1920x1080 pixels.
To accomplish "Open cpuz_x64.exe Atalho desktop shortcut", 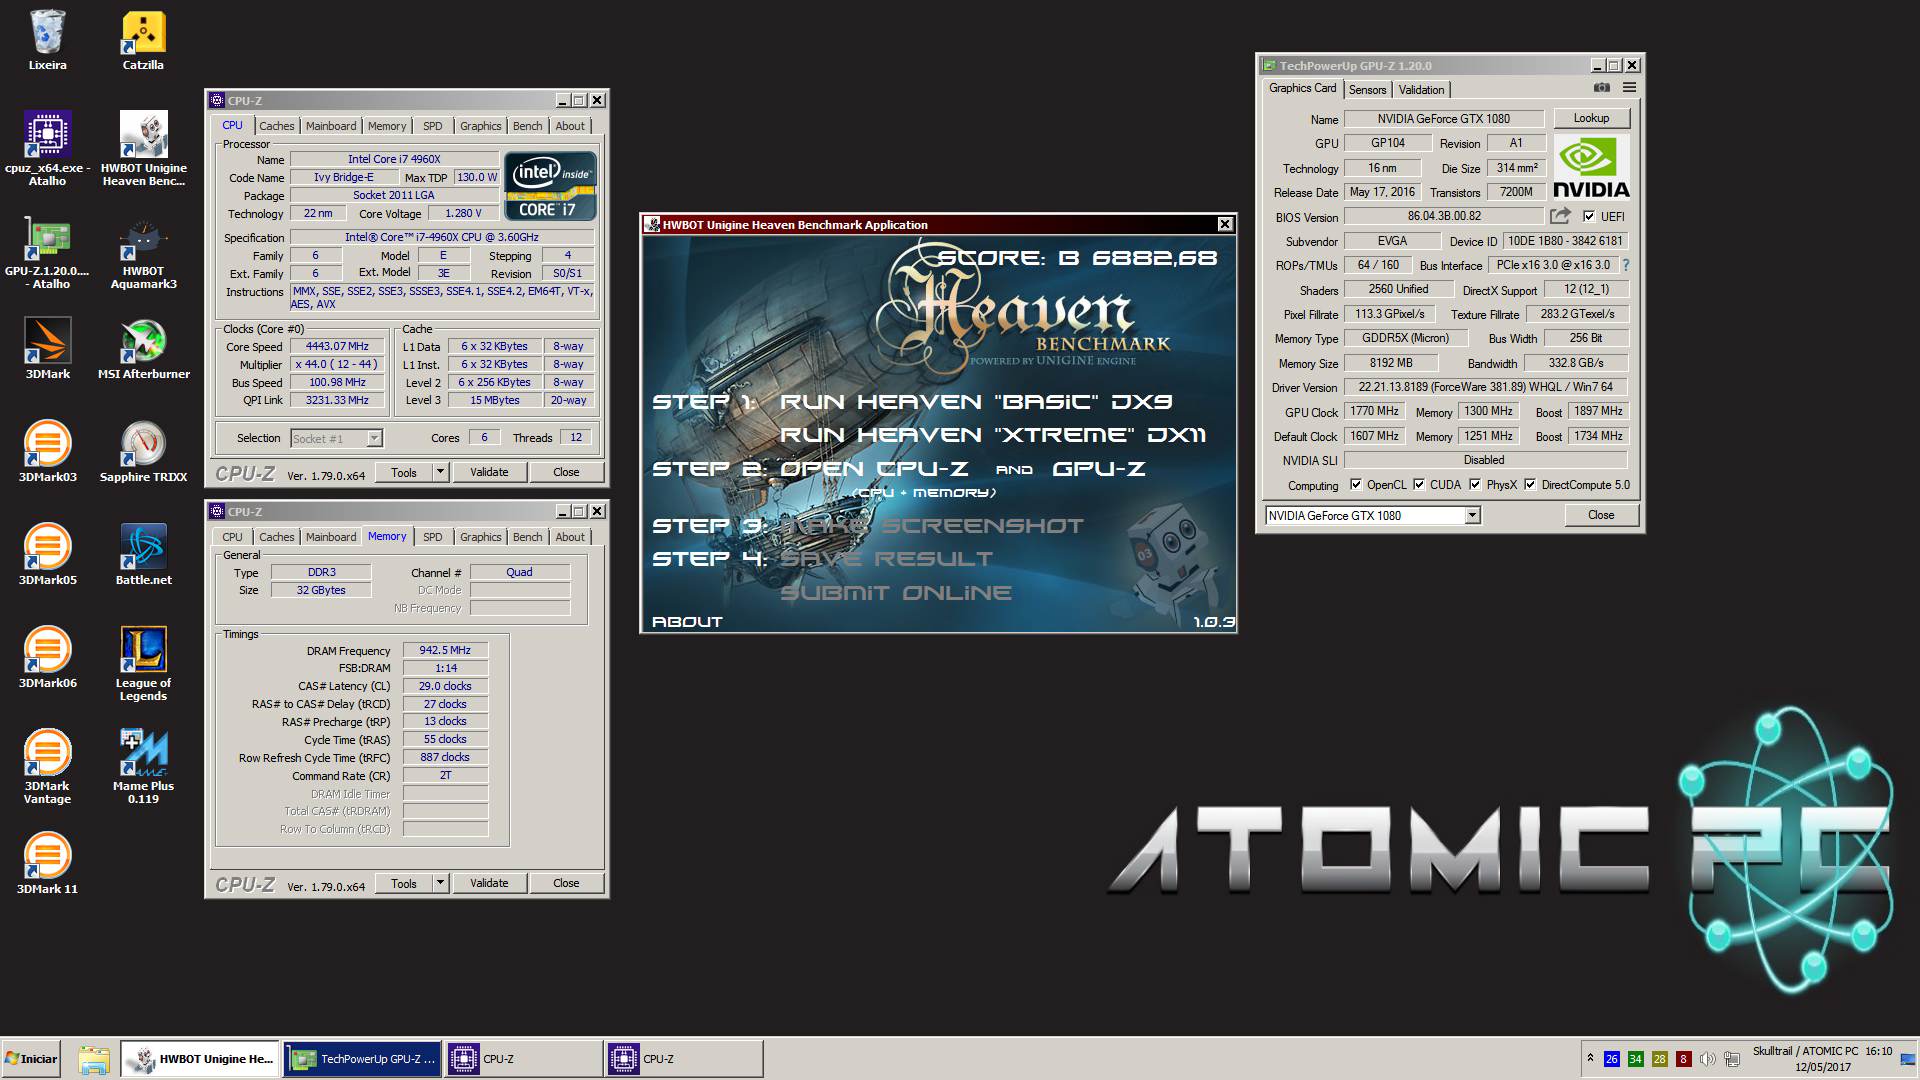I will point(47,148).
